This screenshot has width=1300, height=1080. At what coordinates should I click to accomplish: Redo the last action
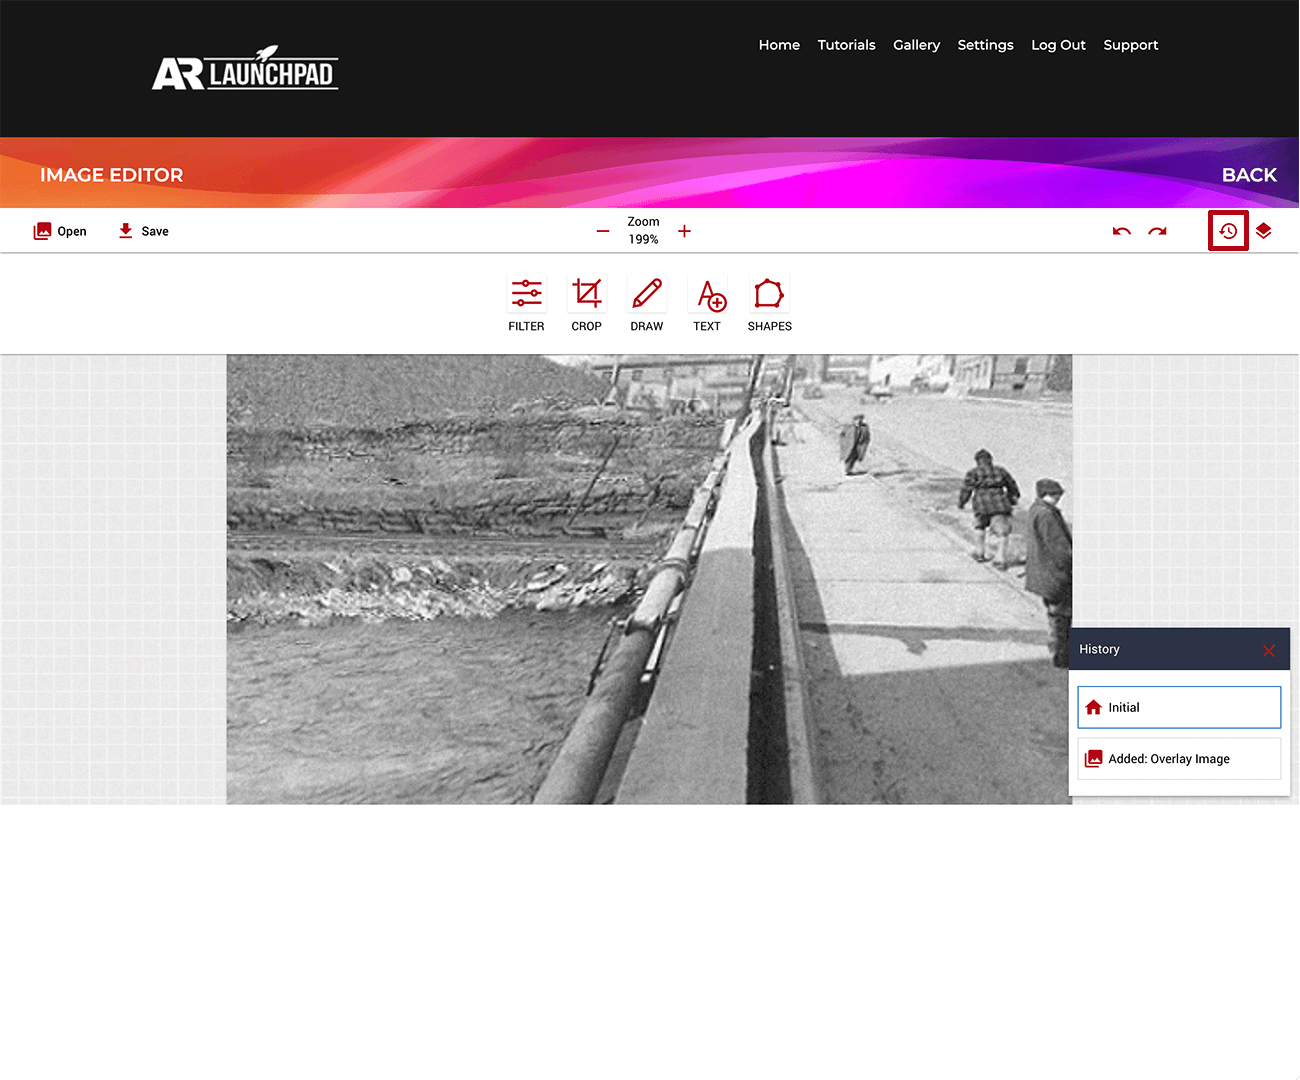tap(1157, 231)
